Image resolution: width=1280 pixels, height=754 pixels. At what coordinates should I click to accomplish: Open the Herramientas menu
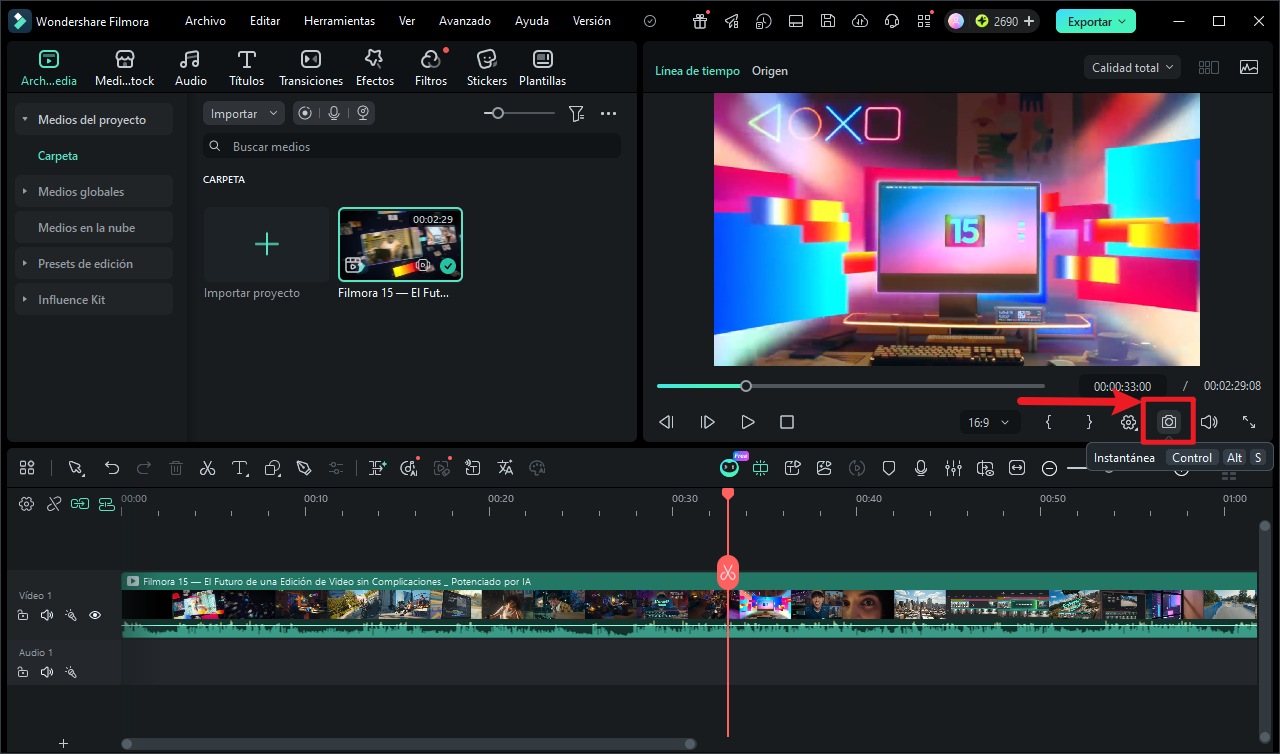pyautogui.click(x=339, y=21)
